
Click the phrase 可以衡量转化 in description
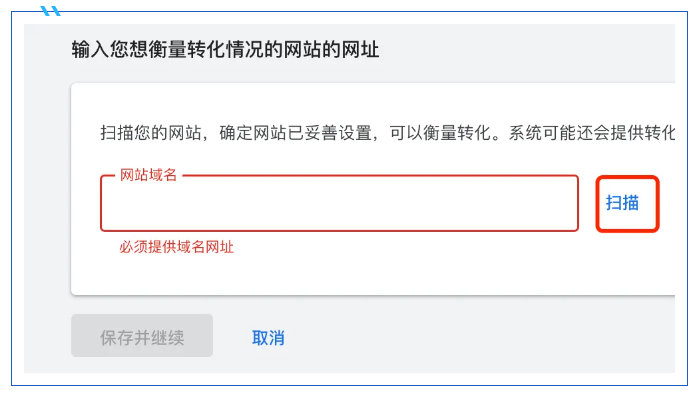coord(440,133)
